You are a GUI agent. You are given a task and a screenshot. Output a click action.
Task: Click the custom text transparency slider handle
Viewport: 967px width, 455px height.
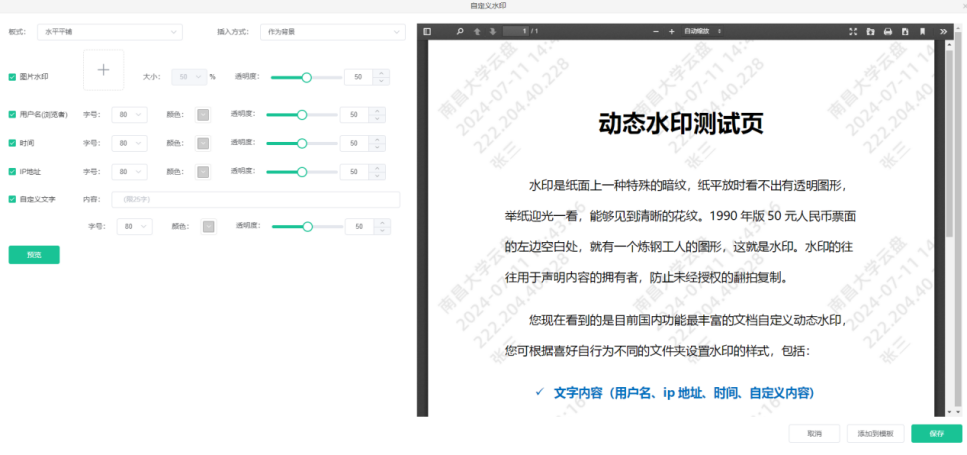pyautogui.click(x=308, y=227)
